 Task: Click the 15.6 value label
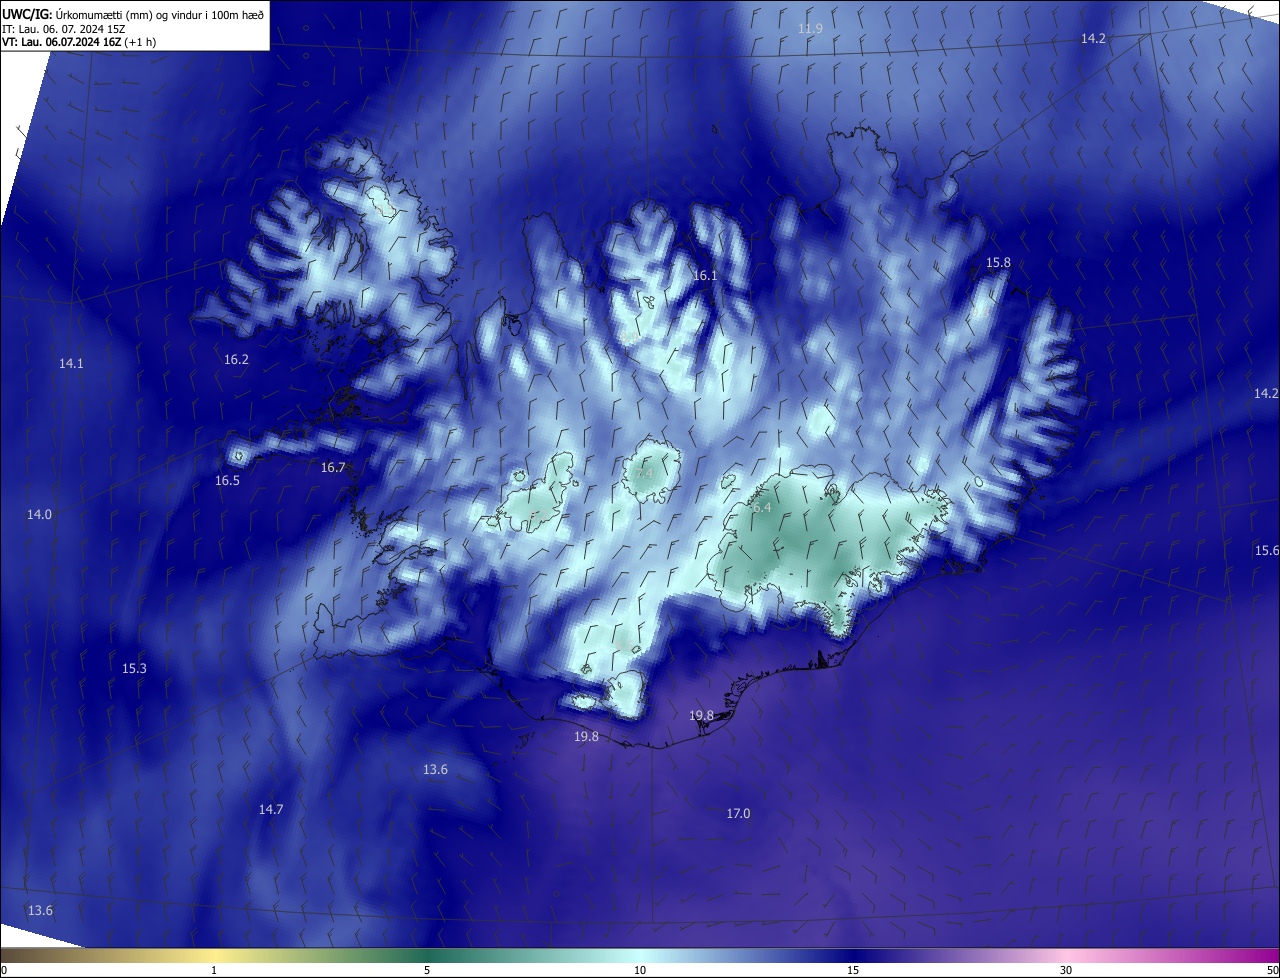[1267, 551]
